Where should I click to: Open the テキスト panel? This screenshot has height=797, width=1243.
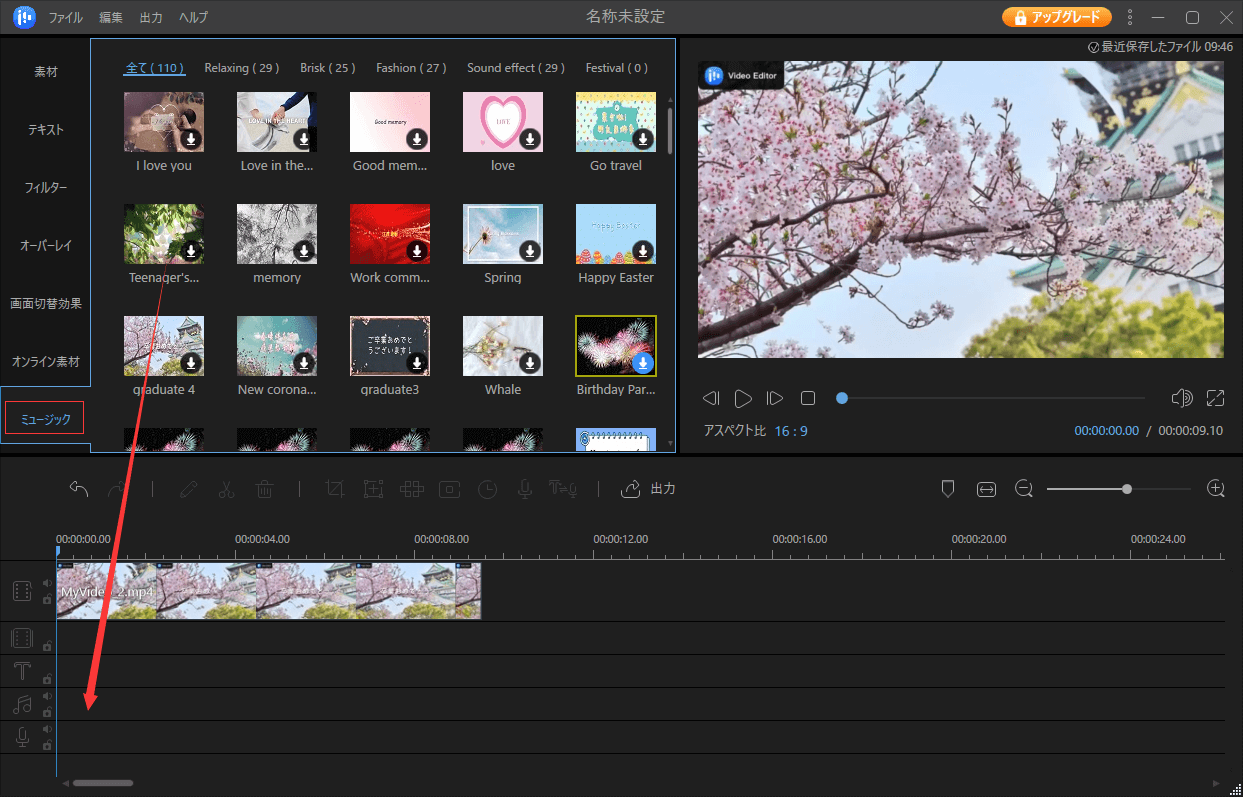(x=46, y=130)
